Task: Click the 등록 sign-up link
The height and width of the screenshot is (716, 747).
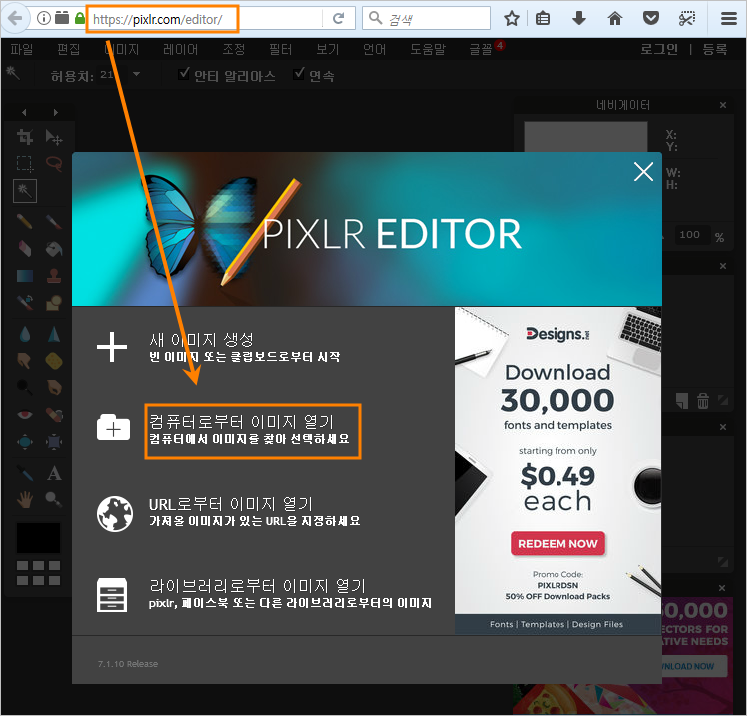Action: (715, 49)
